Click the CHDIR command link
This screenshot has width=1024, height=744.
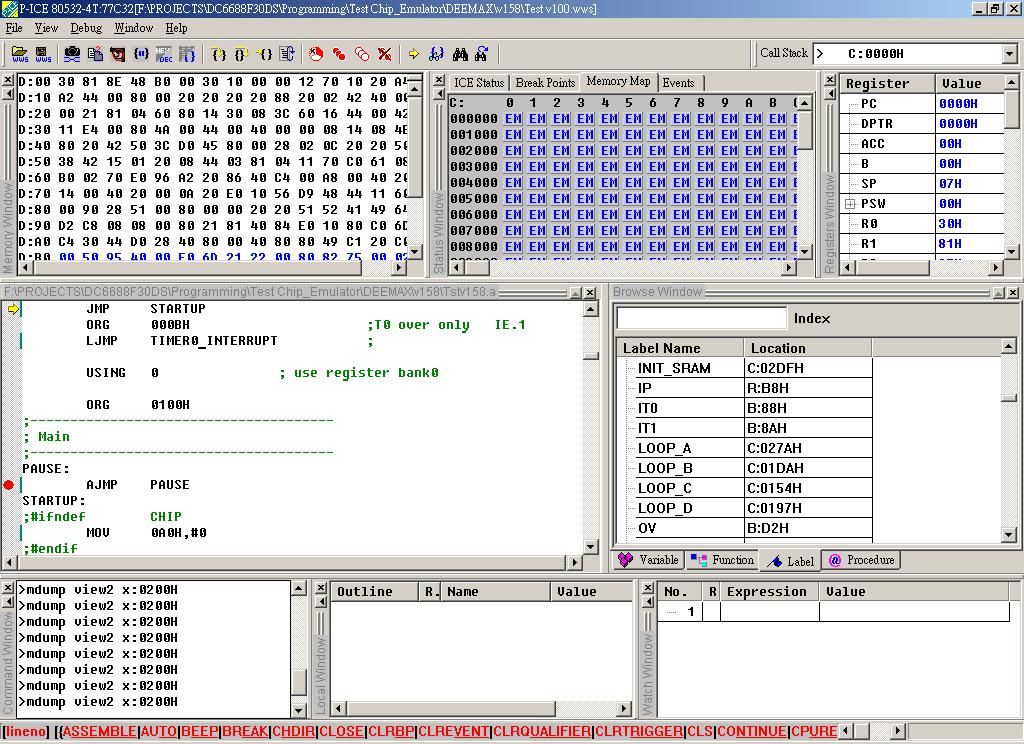(x=293, y=732)
